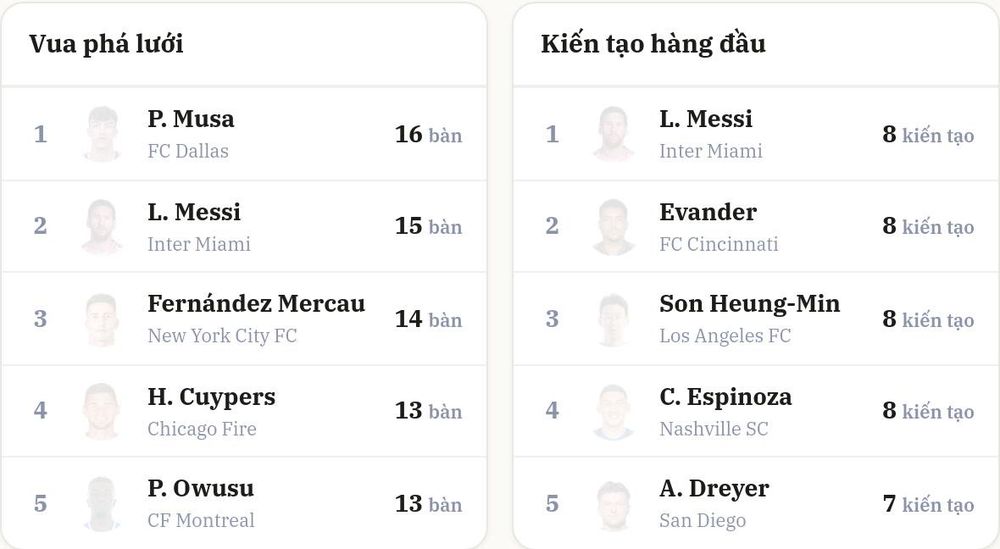Viewport: 1000px width, 549px height.
Task: Select L. Messi's avatar in top assists
Action: [x=614, y=134]
